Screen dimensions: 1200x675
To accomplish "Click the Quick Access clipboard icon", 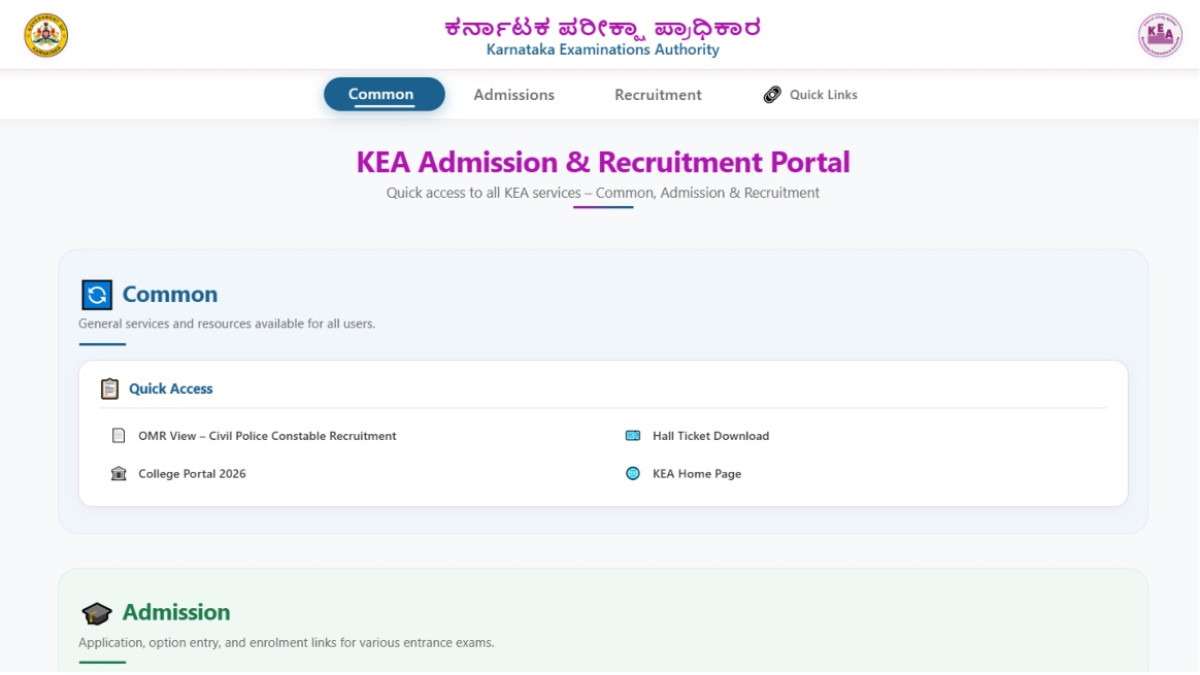I will pyautogui.click(x=110, y=389).
